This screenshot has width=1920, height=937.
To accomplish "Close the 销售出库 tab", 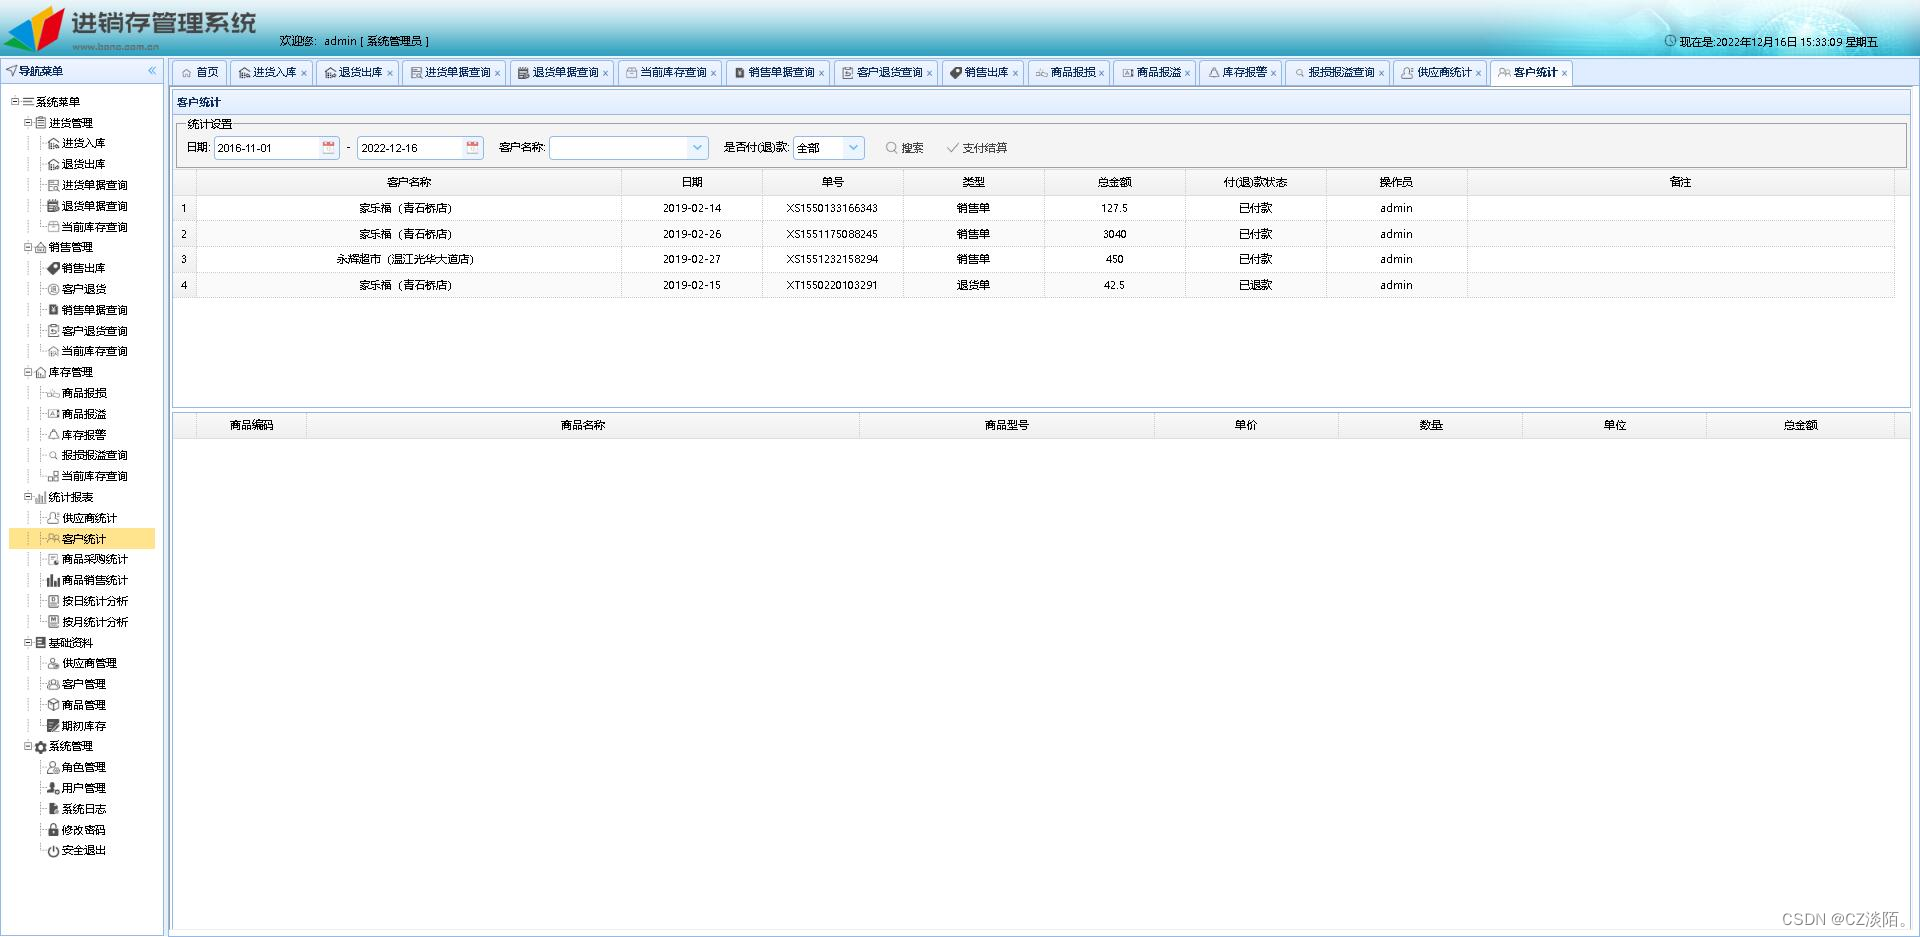I will [x=1015, y=73].
